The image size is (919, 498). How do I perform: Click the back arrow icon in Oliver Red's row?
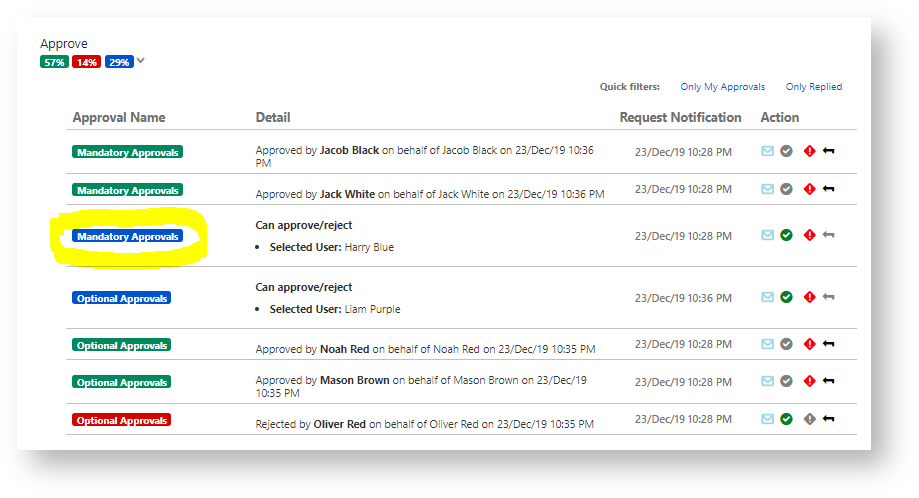pyautogui.click(x=828, y=419)
